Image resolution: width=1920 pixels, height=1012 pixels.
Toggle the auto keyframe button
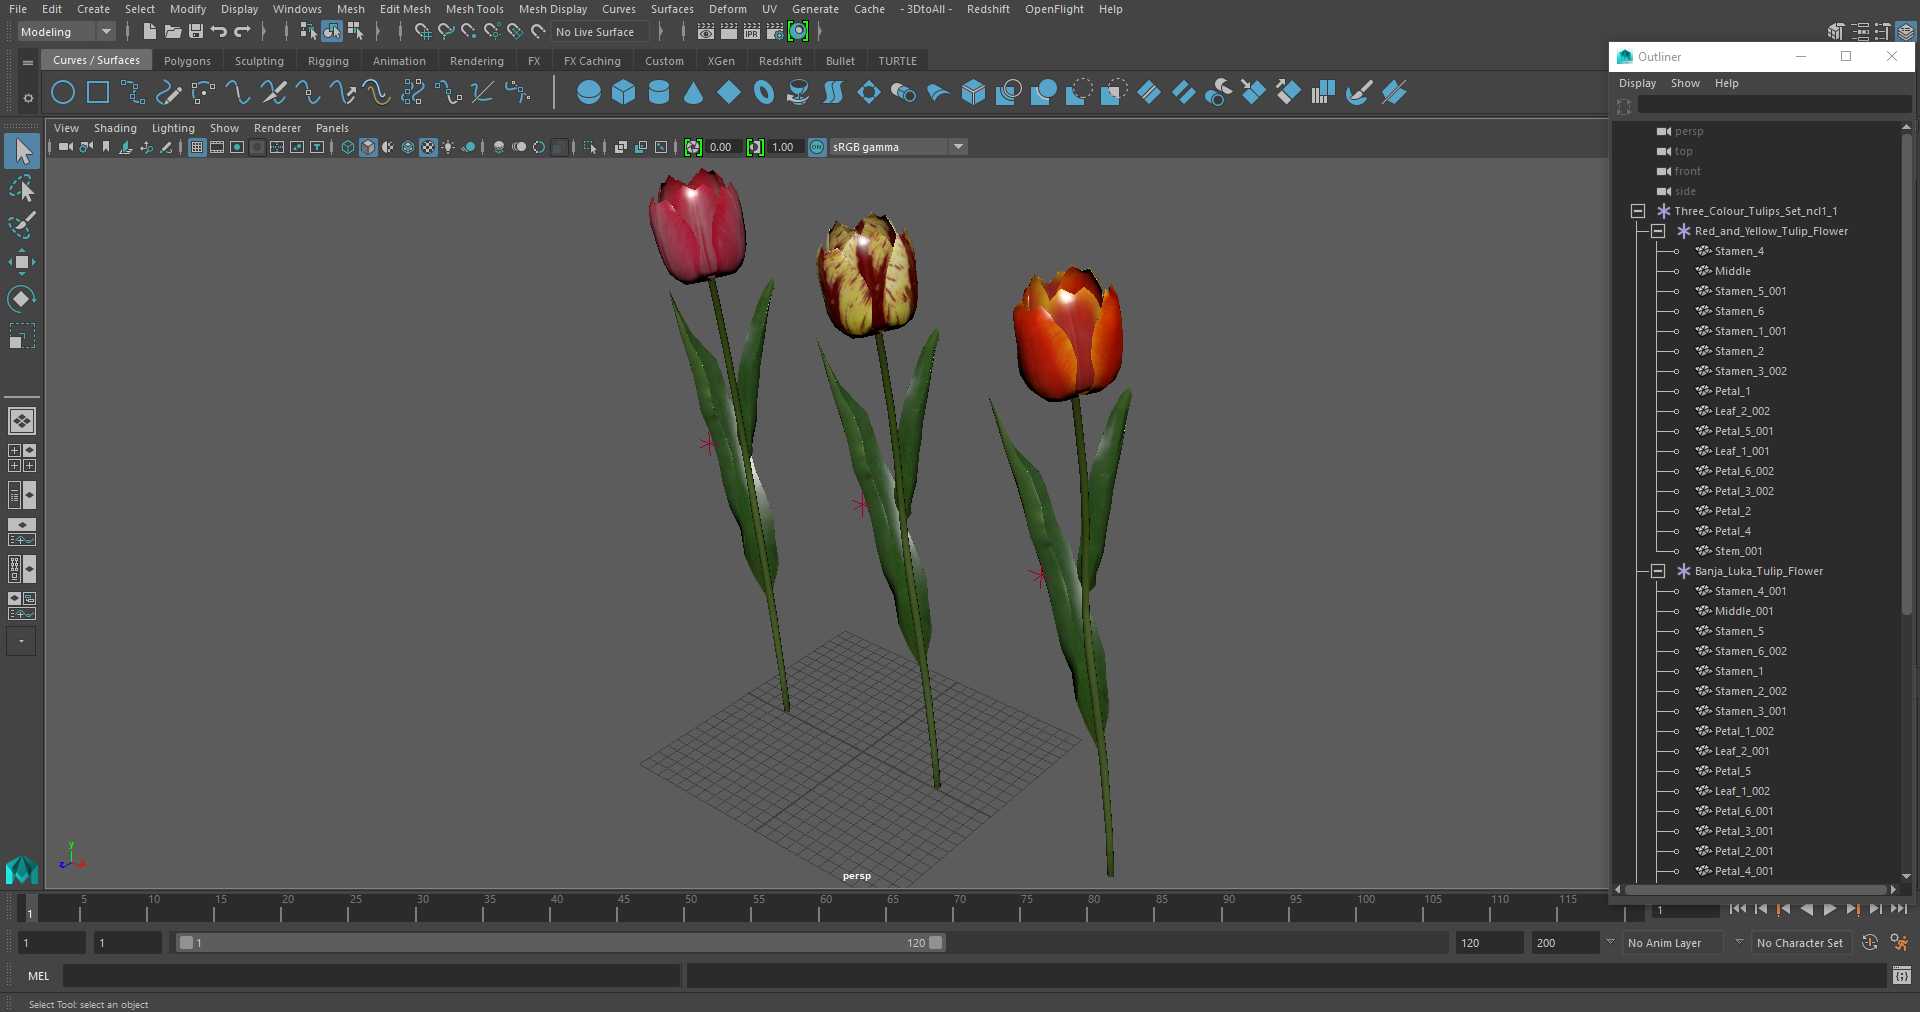pyautogui.click(x=1870, y=943)
